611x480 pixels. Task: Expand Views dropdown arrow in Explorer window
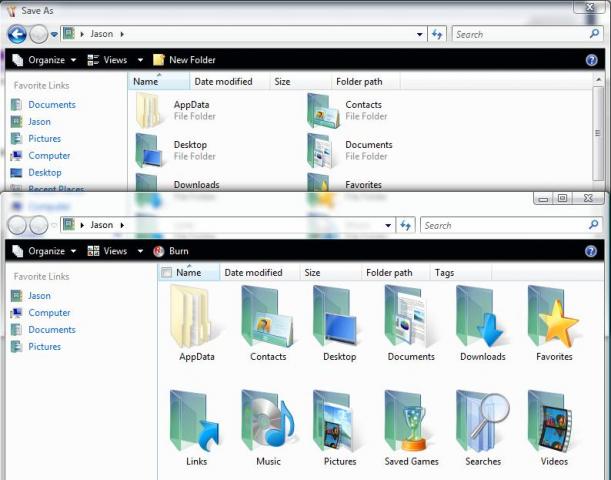coord(140,251)
